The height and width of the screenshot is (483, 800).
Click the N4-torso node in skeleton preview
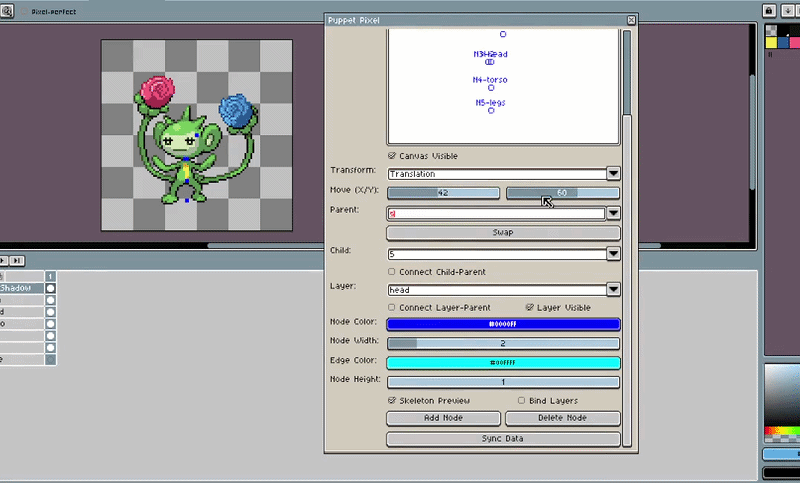pyautogui.click(x=491, y=88)
